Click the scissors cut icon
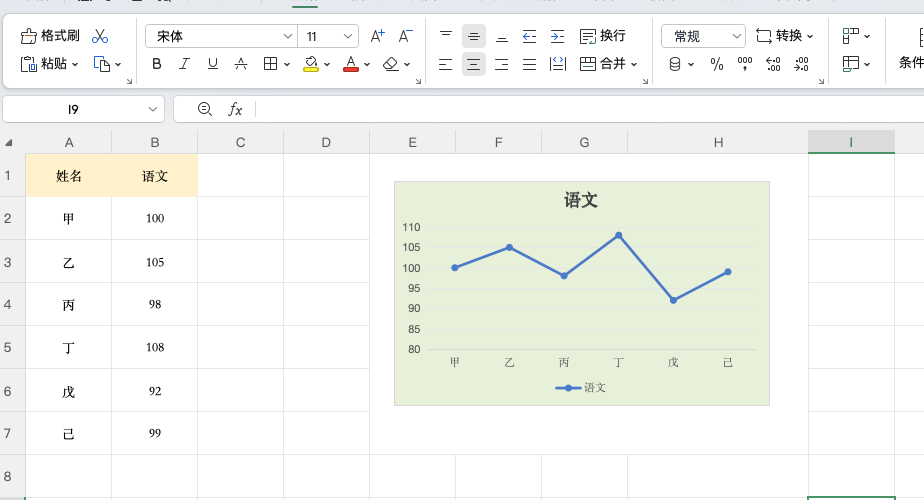 (100, 36)
